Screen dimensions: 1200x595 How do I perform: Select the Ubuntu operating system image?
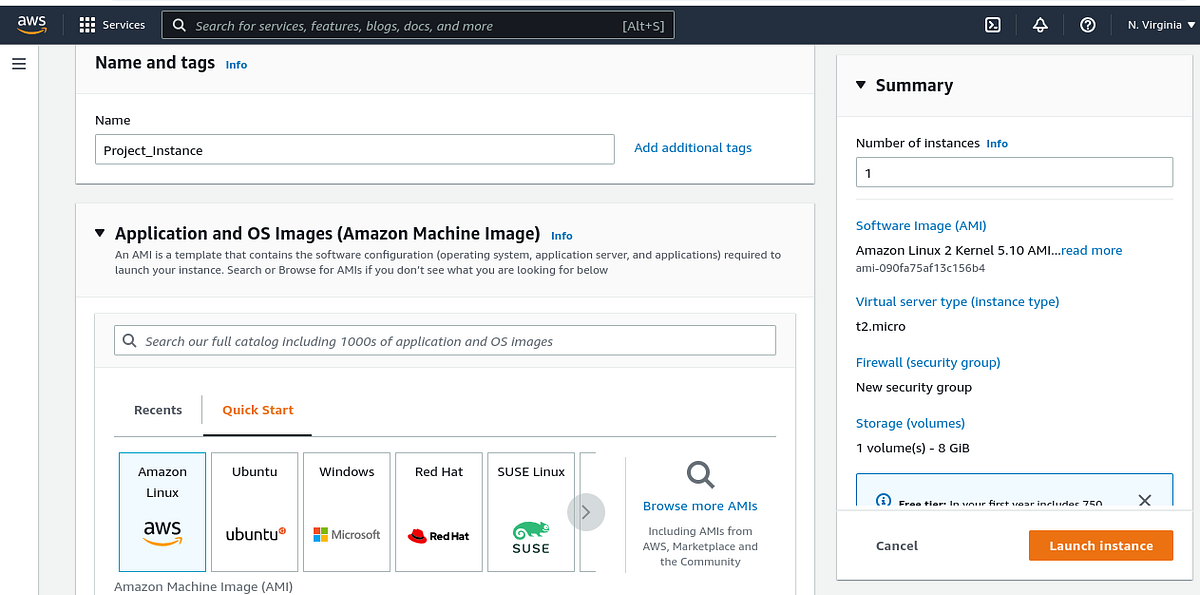coord(254,511)
